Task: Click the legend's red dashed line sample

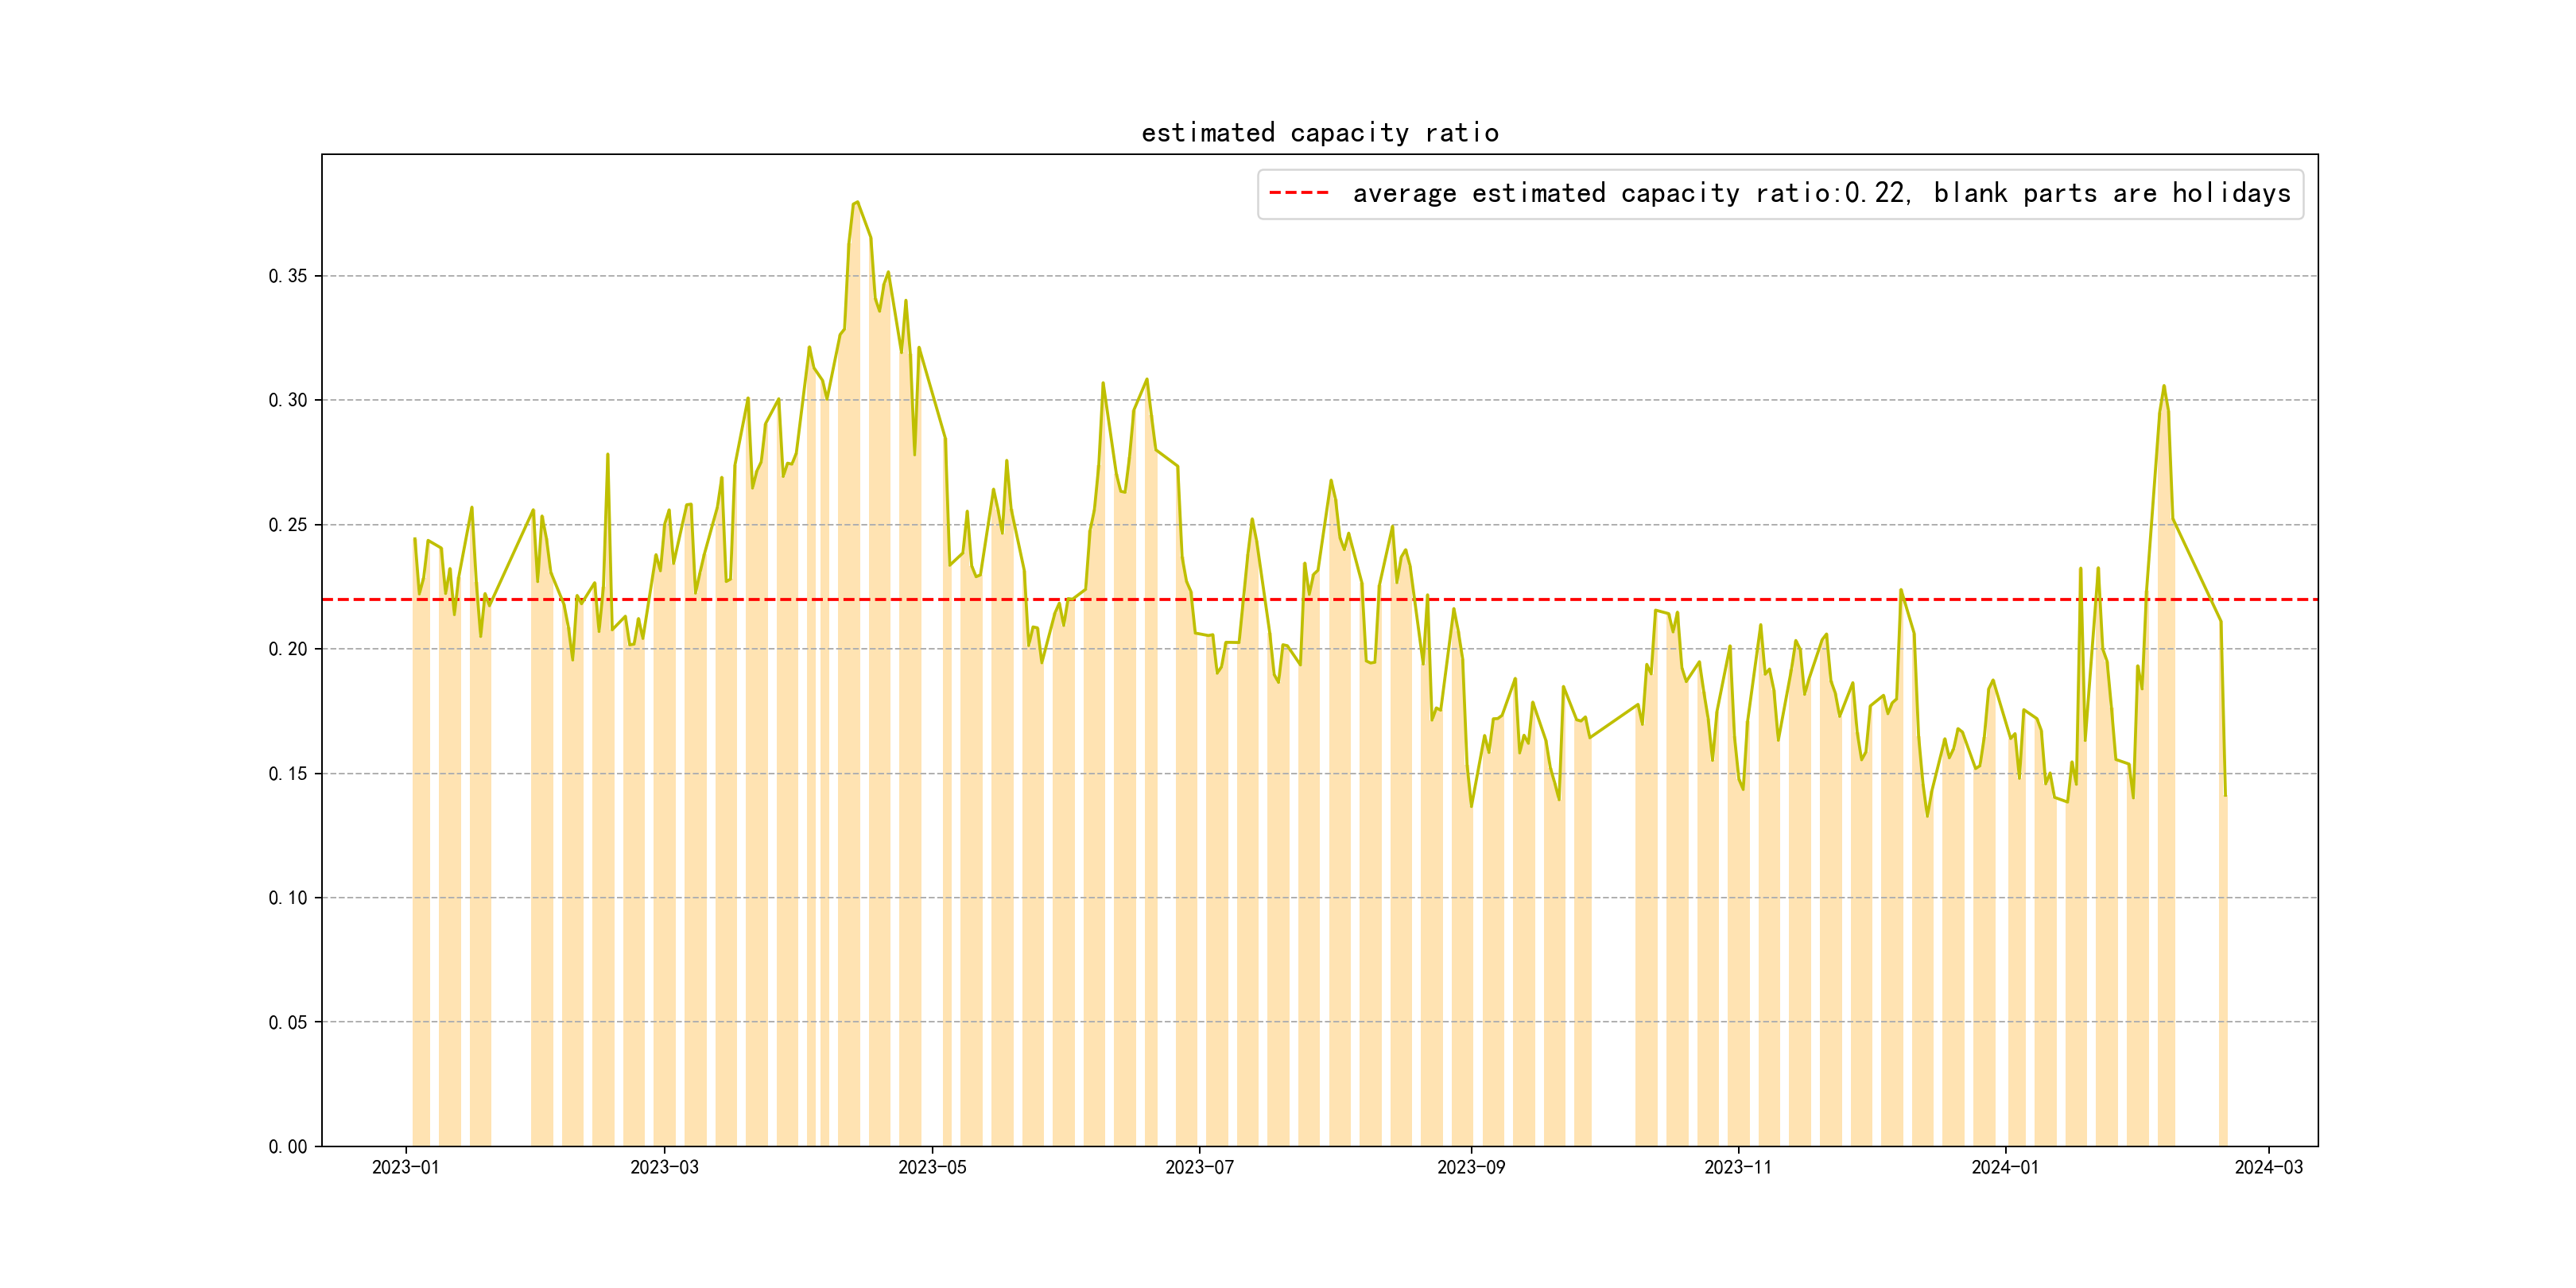Action: pos(1298,193)
